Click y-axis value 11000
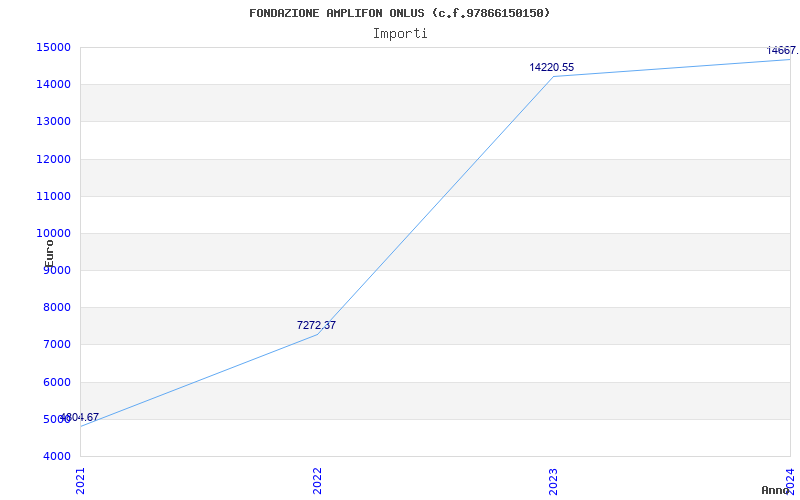800x500 pixels. click(x=53, y=196)
